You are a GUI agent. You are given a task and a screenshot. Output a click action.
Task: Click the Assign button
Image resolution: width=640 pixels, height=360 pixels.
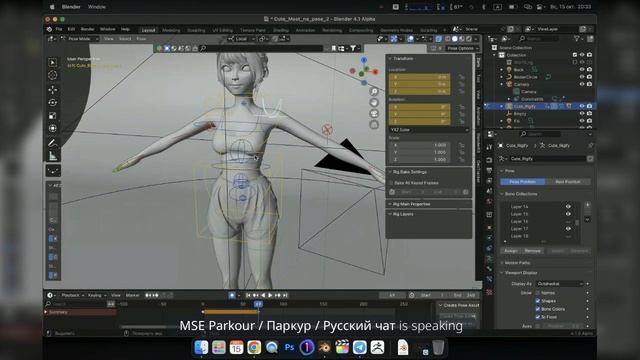coord(511,251)
